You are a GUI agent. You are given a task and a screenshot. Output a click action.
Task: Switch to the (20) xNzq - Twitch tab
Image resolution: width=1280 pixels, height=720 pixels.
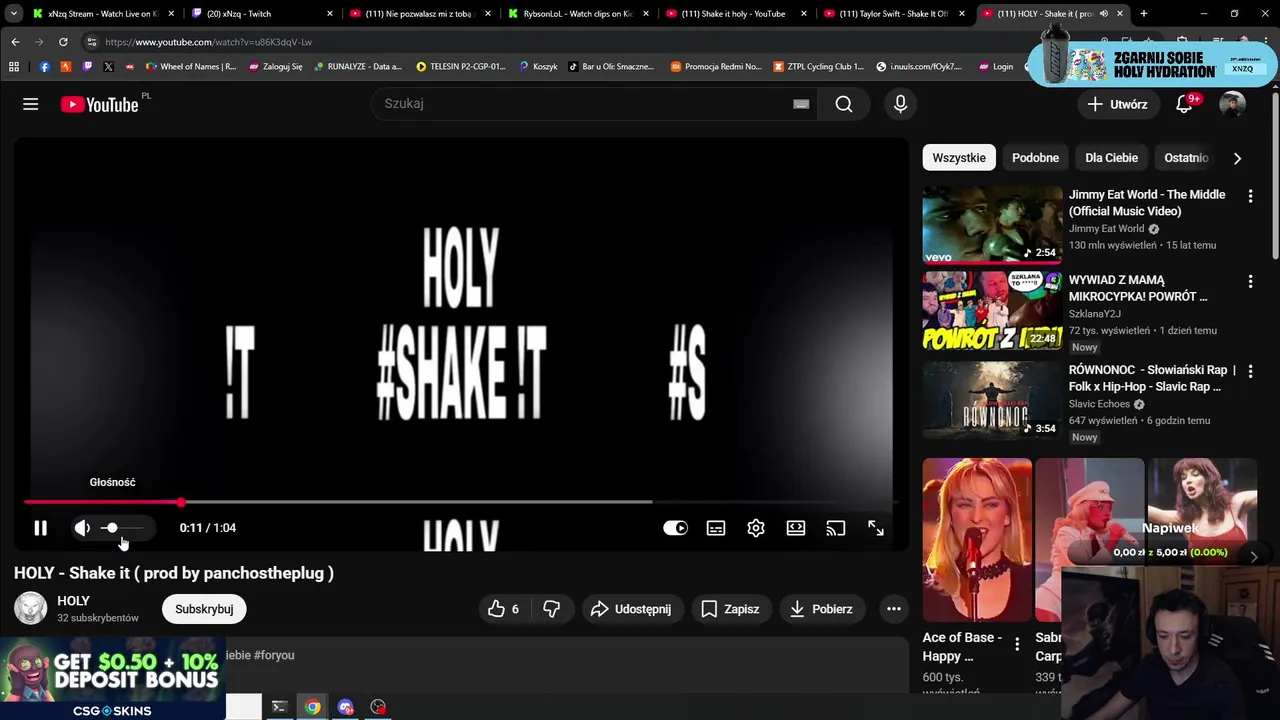[262, 14]
